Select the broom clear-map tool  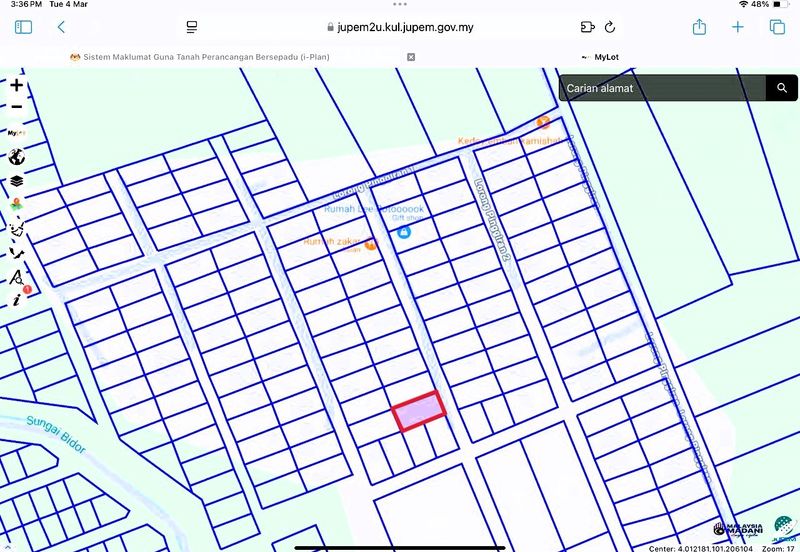click(17, 229)
